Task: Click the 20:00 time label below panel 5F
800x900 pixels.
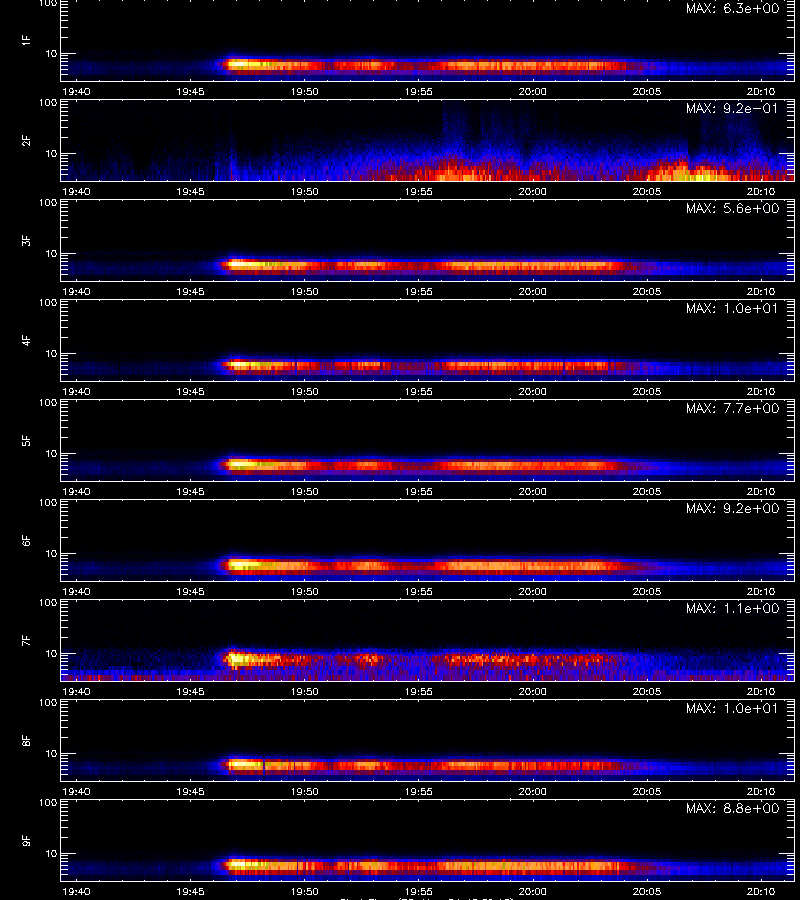Action: 533,491
